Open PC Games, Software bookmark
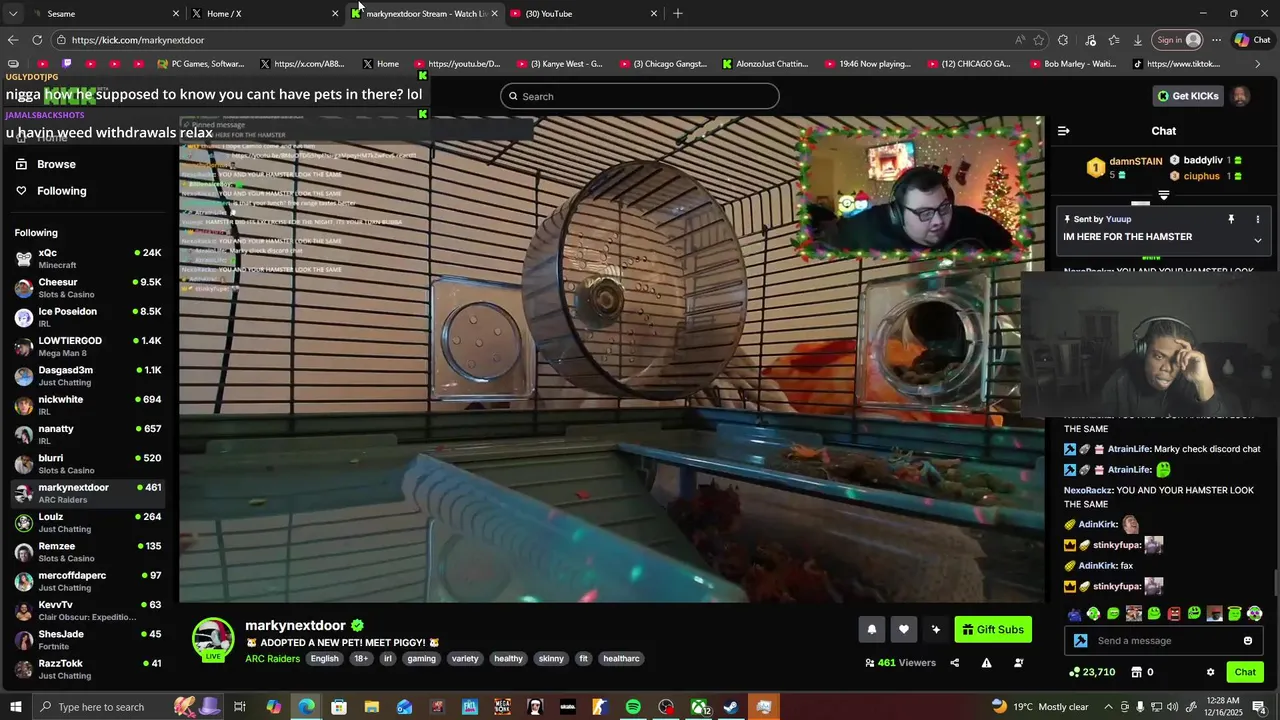This screenshot has height=720, width=1280. point(201,64)
